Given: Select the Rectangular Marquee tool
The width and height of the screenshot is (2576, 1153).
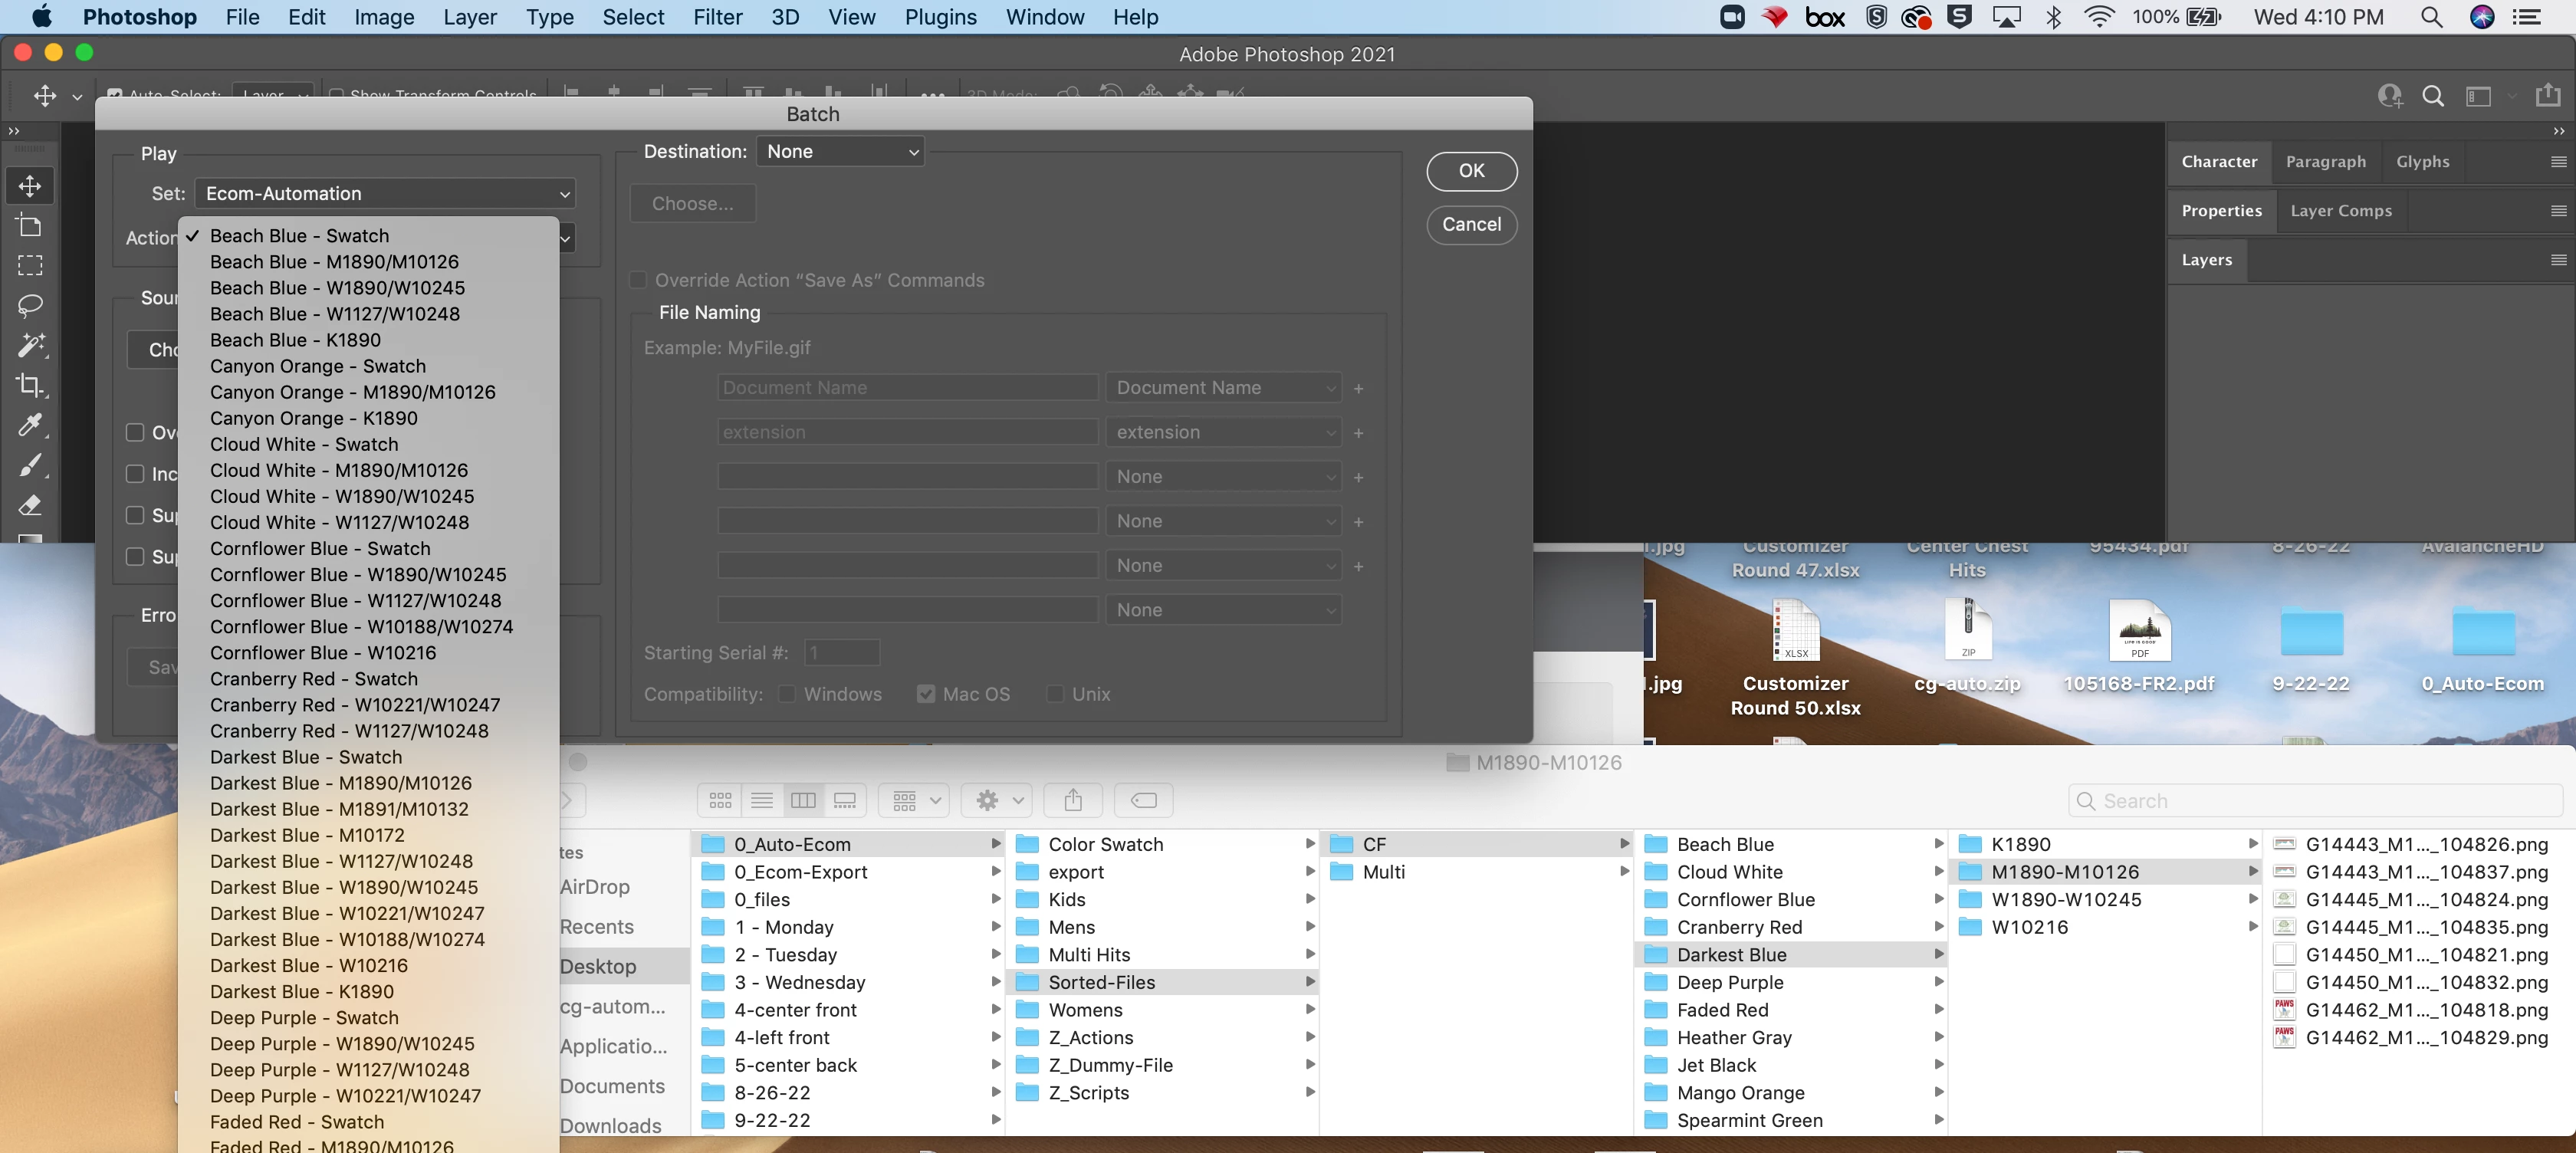Looking at the screenshot, I should pyautogui.click(x=30, y=265).
